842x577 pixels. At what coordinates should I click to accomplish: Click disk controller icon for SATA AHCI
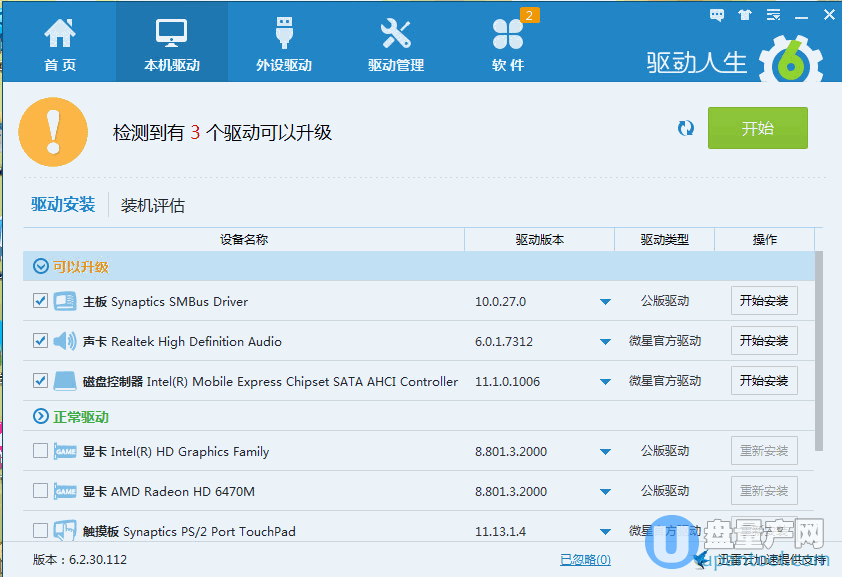tap(65, 381)
